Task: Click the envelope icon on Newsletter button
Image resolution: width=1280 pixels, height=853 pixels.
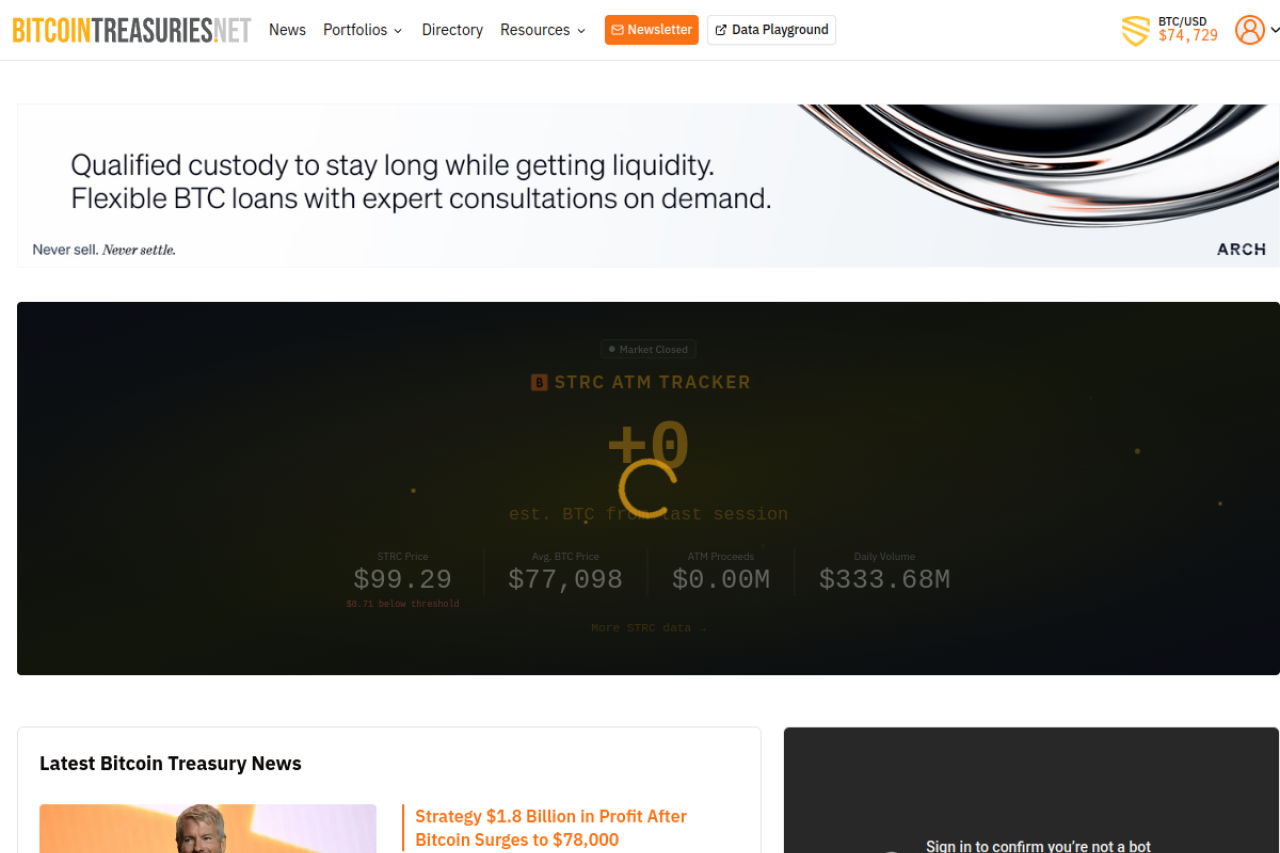Action: click(618, 30)
